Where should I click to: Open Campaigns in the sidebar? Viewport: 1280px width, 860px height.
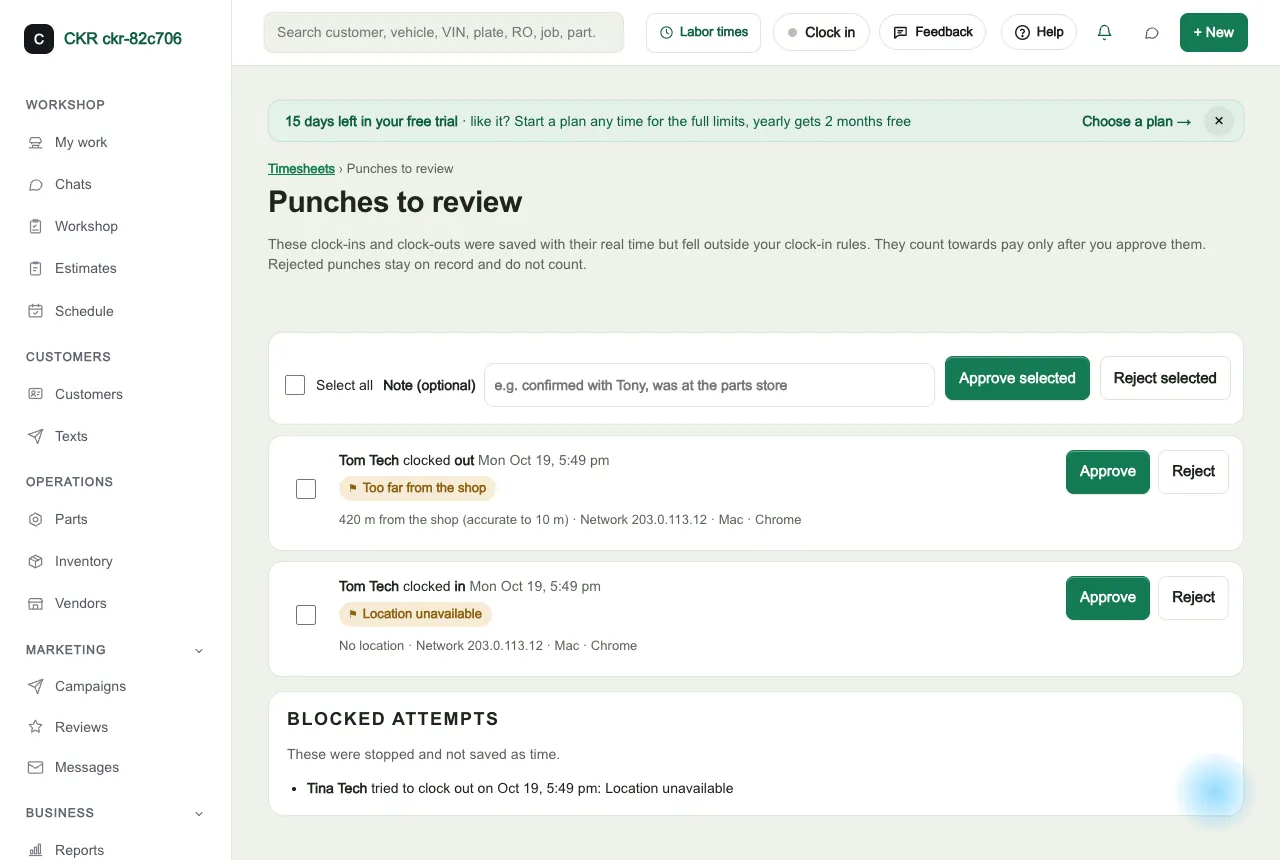90,686
